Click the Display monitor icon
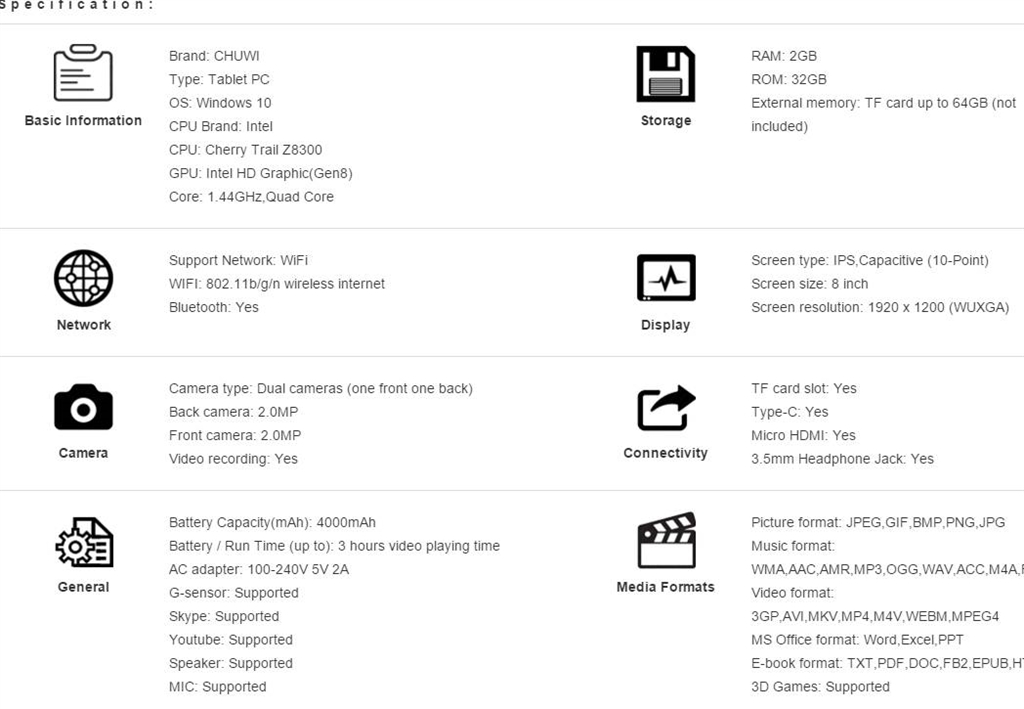The width and height of the screenshot is (1024, 709). pos(665,278)
